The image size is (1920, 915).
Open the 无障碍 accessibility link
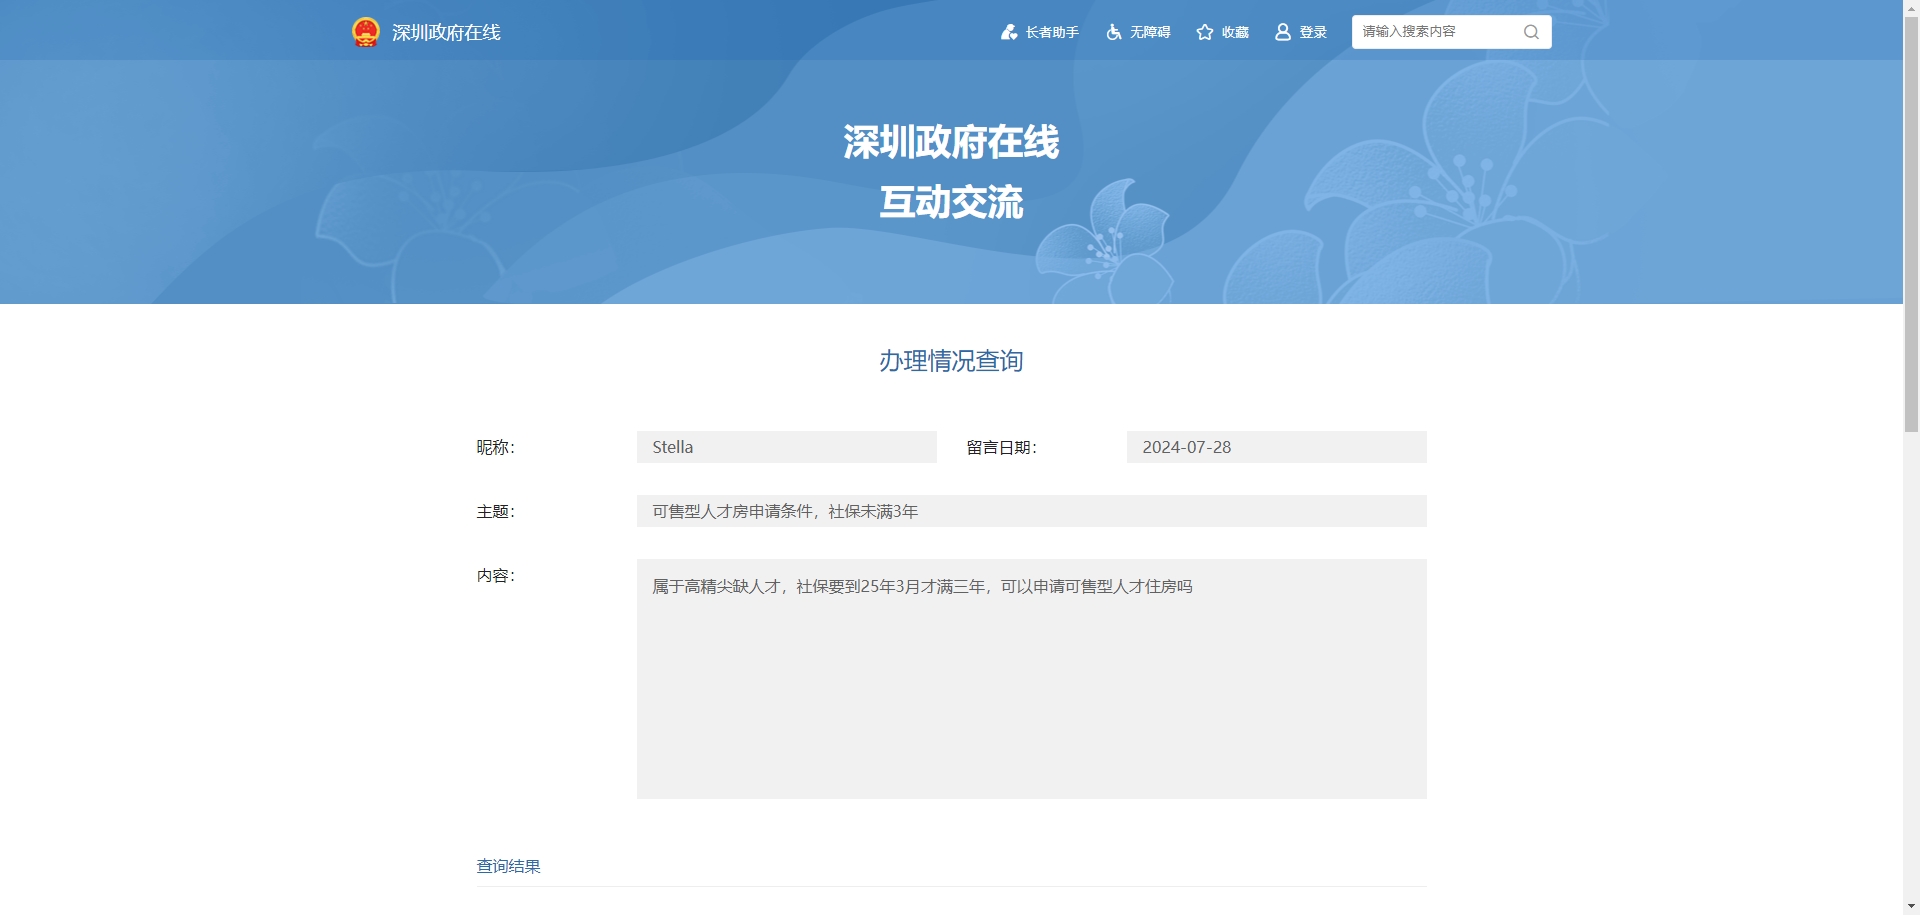(x=1150, y=32)
